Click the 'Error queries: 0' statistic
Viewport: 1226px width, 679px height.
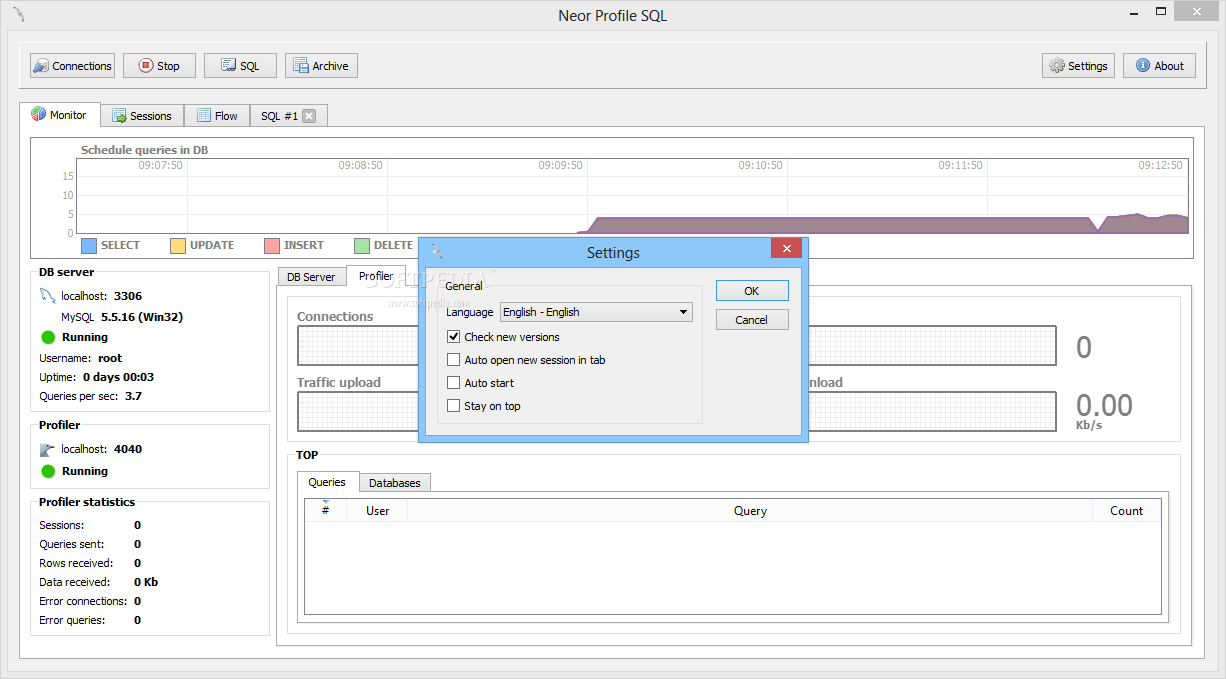[x=90, y=620]
